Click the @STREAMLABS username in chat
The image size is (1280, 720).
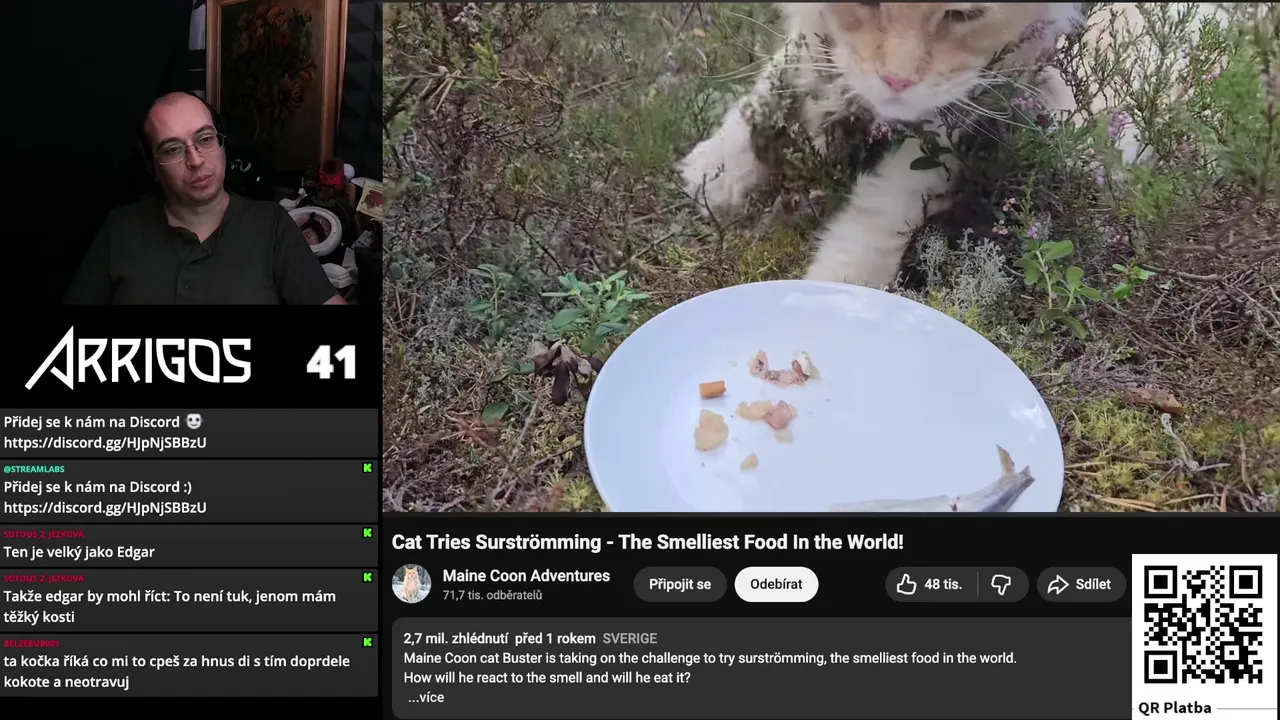[x=34, y=468]
